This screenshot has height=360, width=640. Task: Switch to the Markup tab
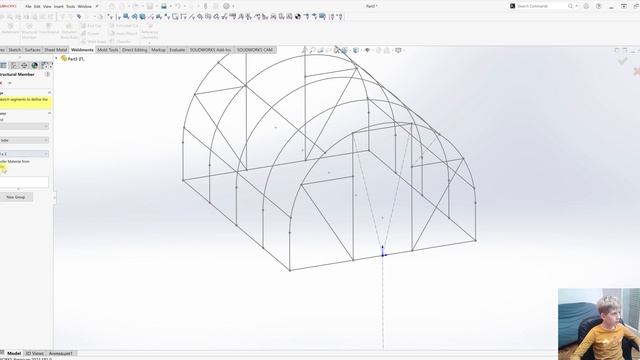pos(158,50)
